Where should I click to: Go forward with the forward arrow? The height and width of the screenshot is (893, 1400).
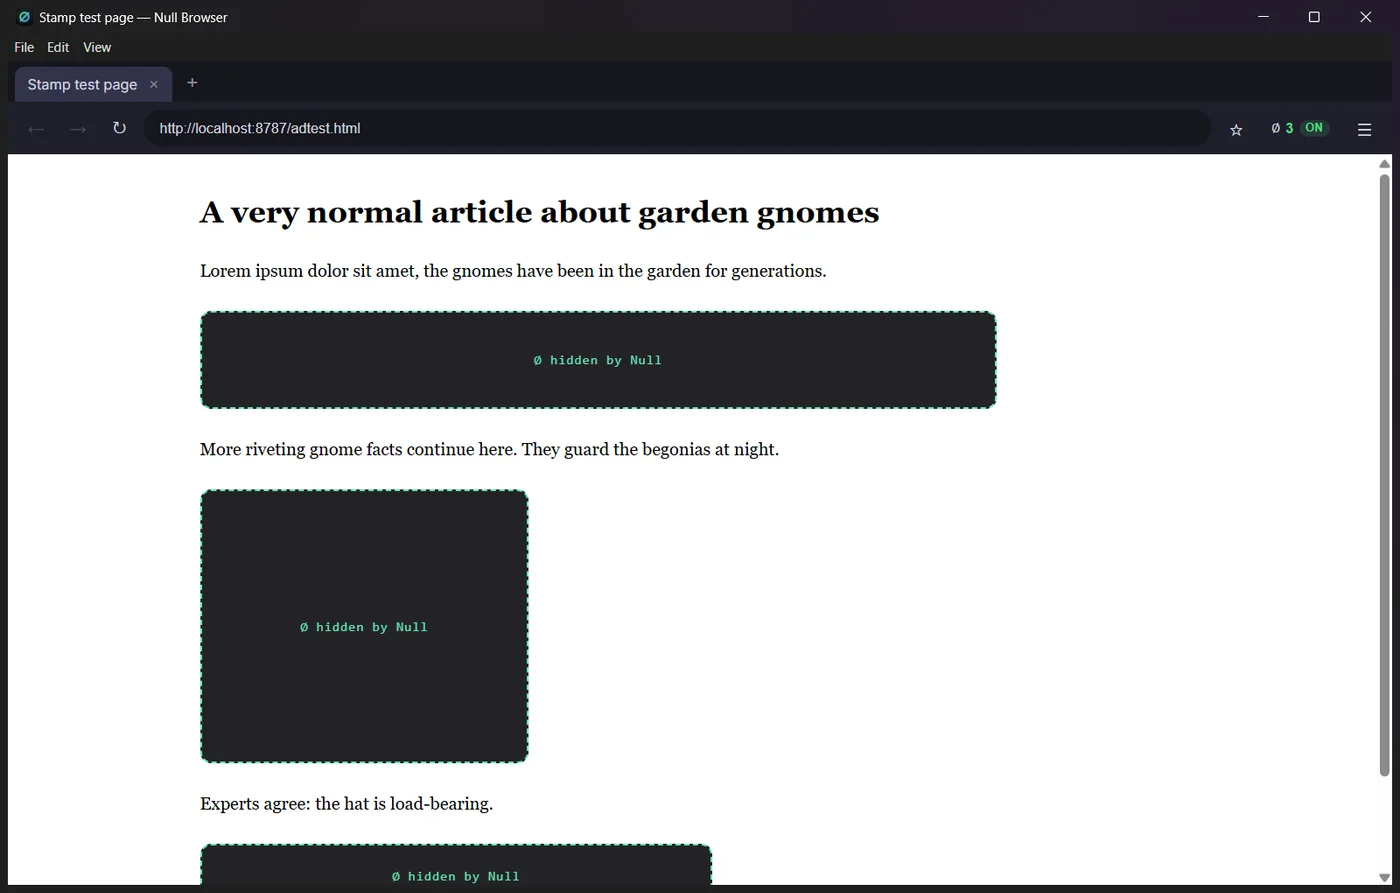[x=78, y=129]
